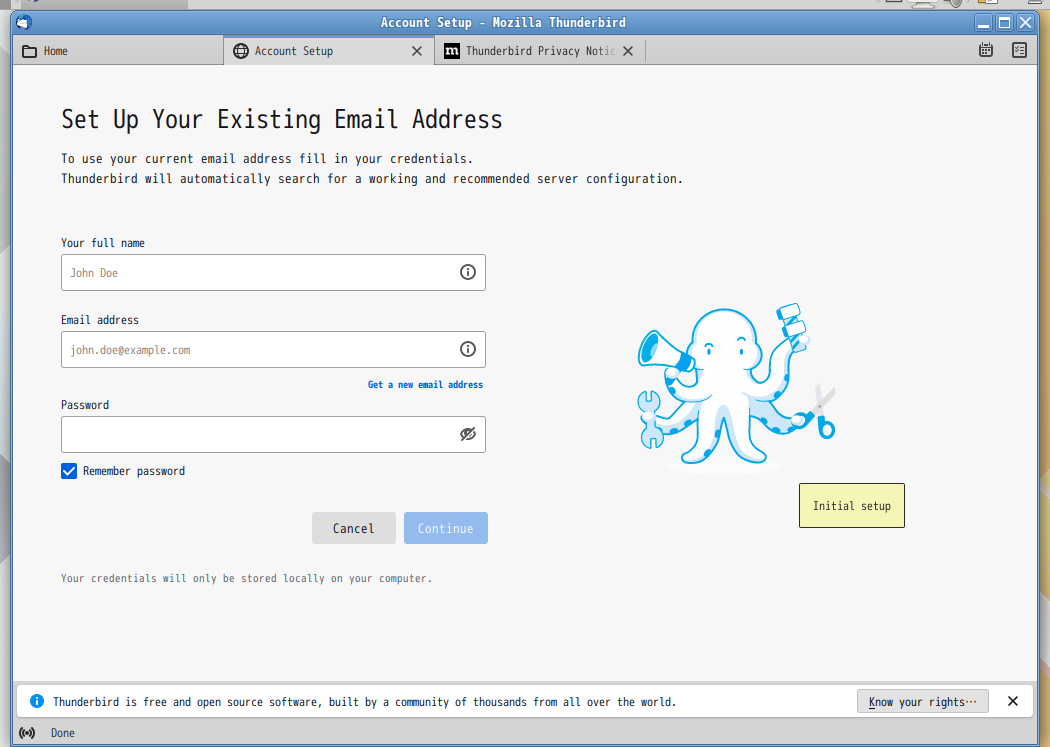Screen dimensions: 1050x747
Task: Click the Mozilla icon on Privacy Notice tab
Action: [x=452, y=51]
